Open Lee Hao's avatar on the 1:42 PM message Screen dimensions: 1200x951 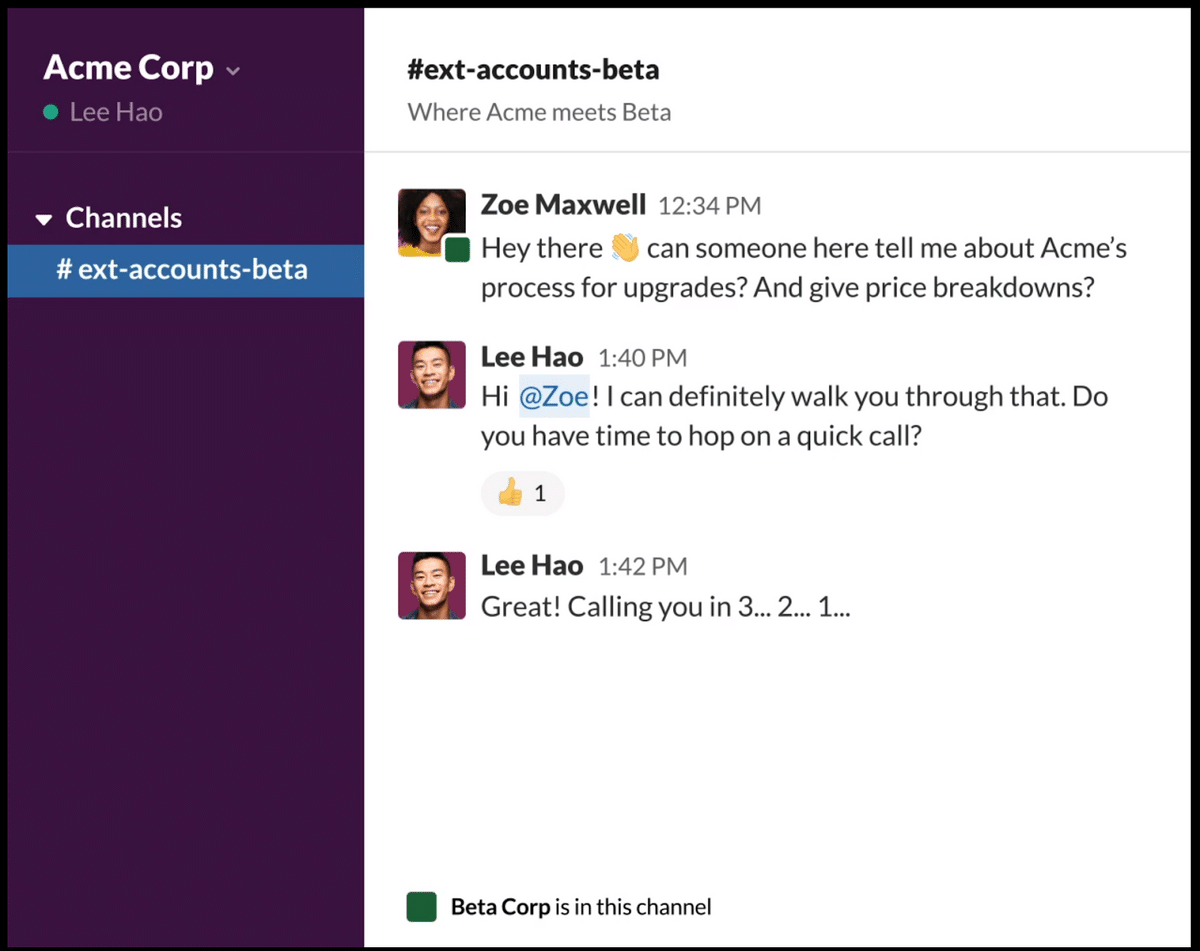click(432, 585)
